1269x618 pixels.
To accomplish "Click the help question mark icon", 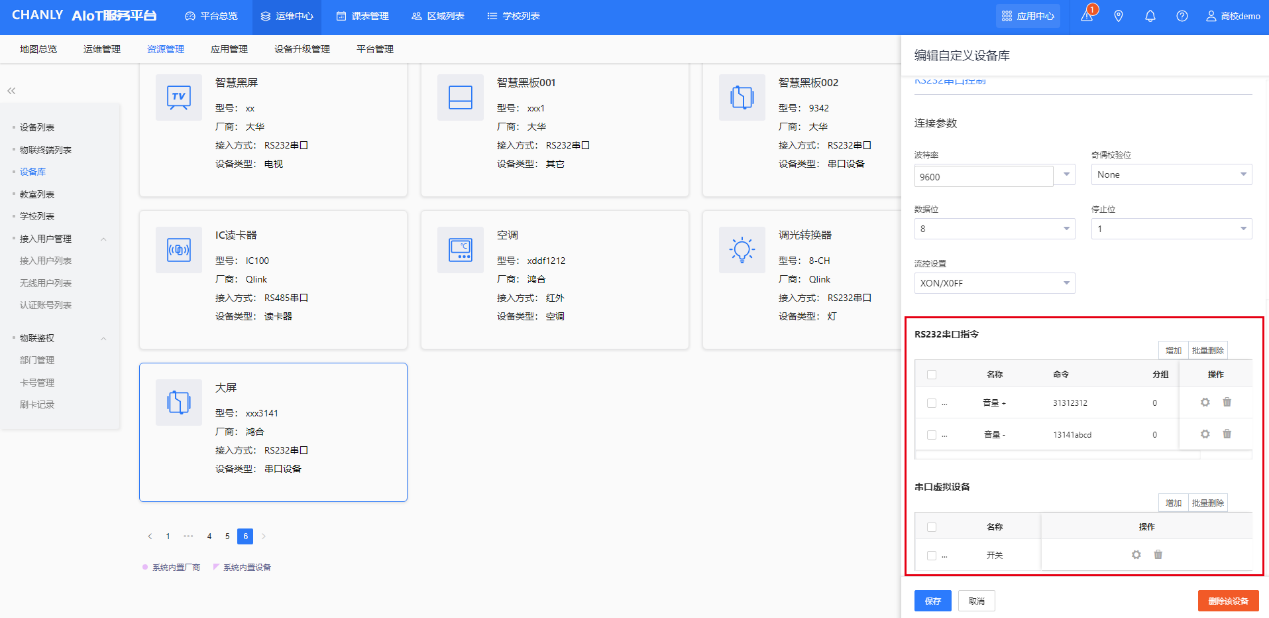I will point(1182,16).
